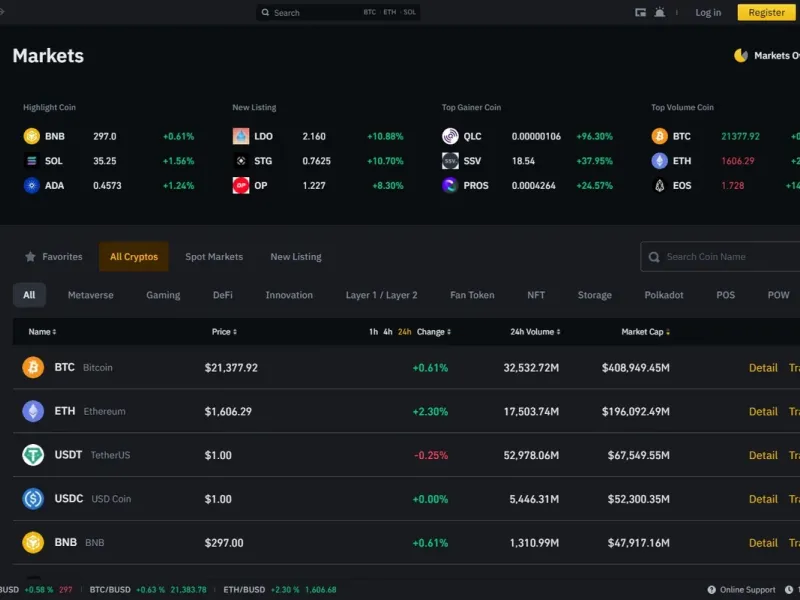Sort the table by Name column

(42, 332)
